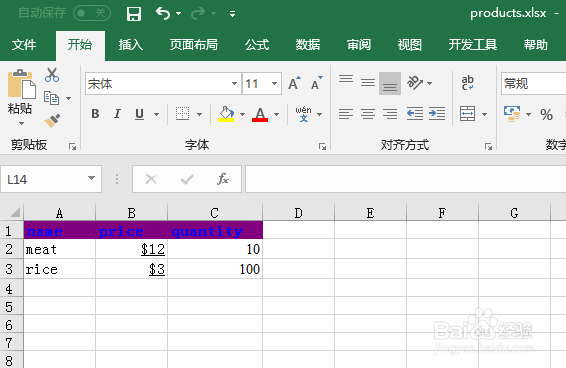Viewport: 566px width, 368px height.
Task: Click Decrease Indent icon
Action: pos(415,114)
